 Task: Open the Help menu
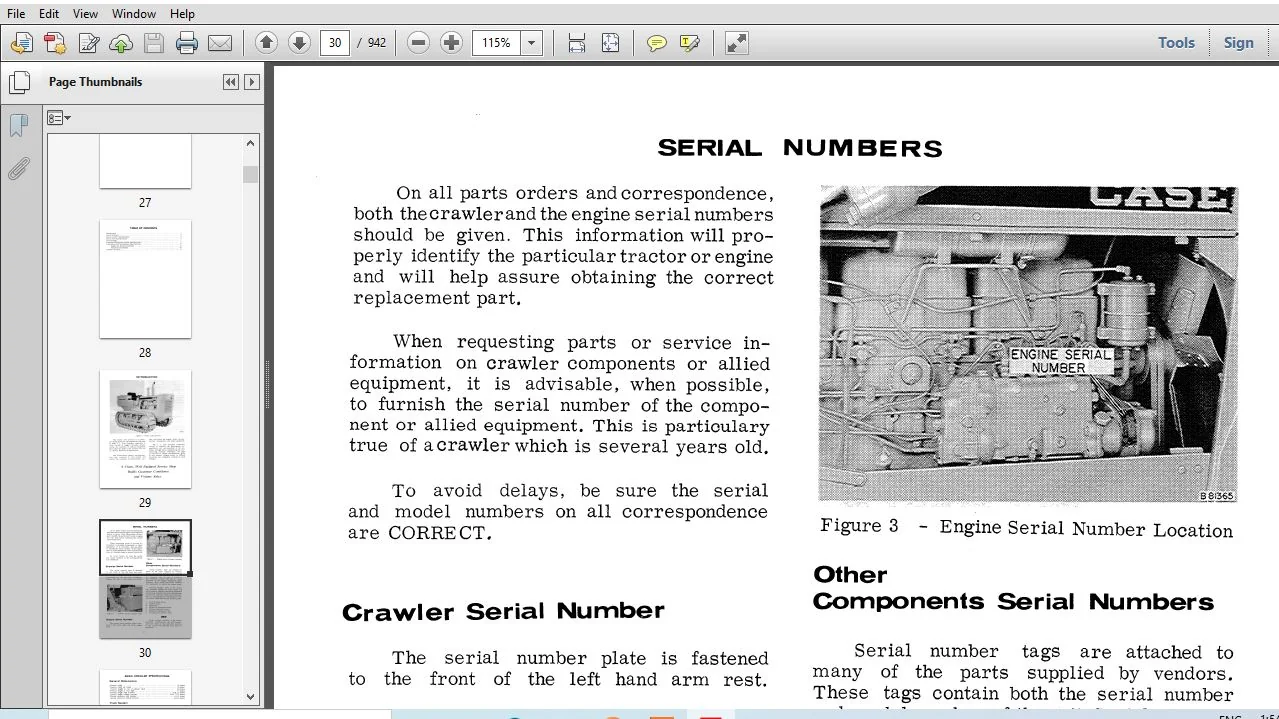coord(182,14)
